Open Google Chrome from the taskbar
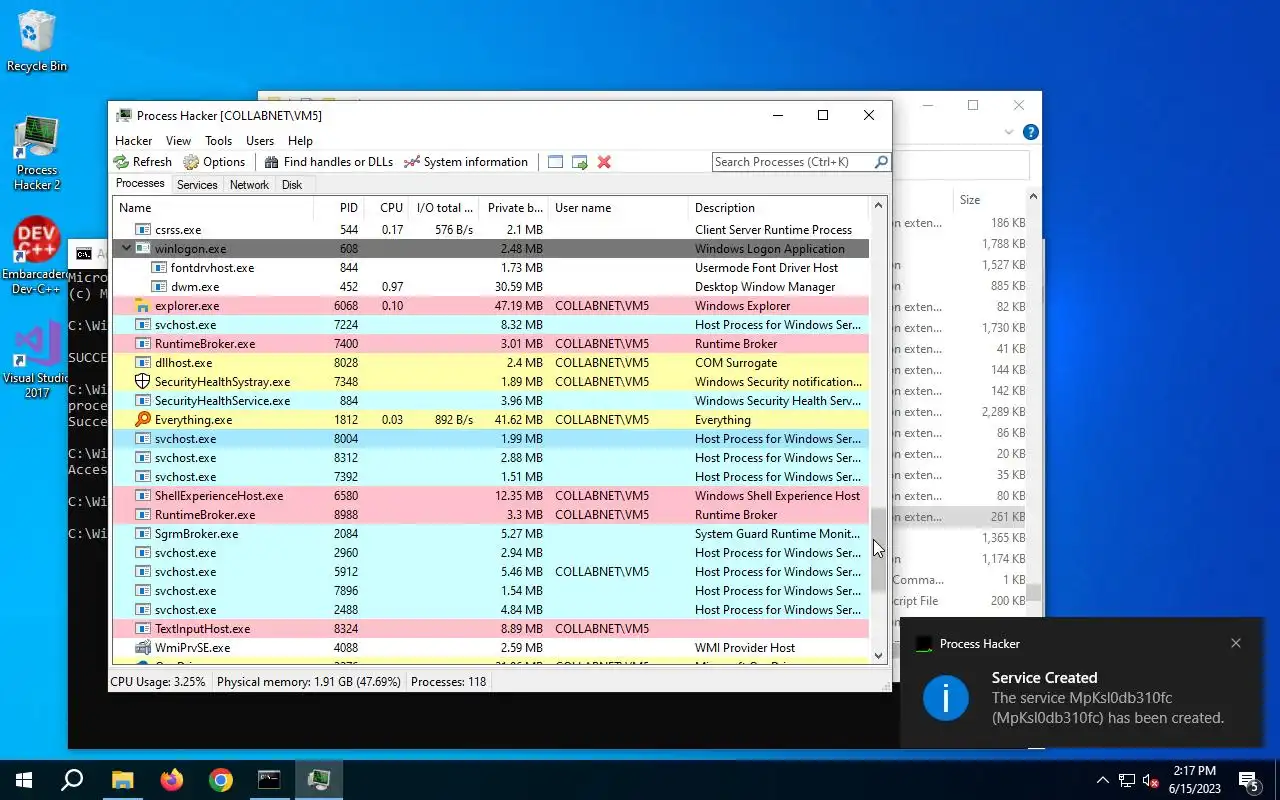The height and width of the screenshot is (800, 1280). tap(221, 780)
